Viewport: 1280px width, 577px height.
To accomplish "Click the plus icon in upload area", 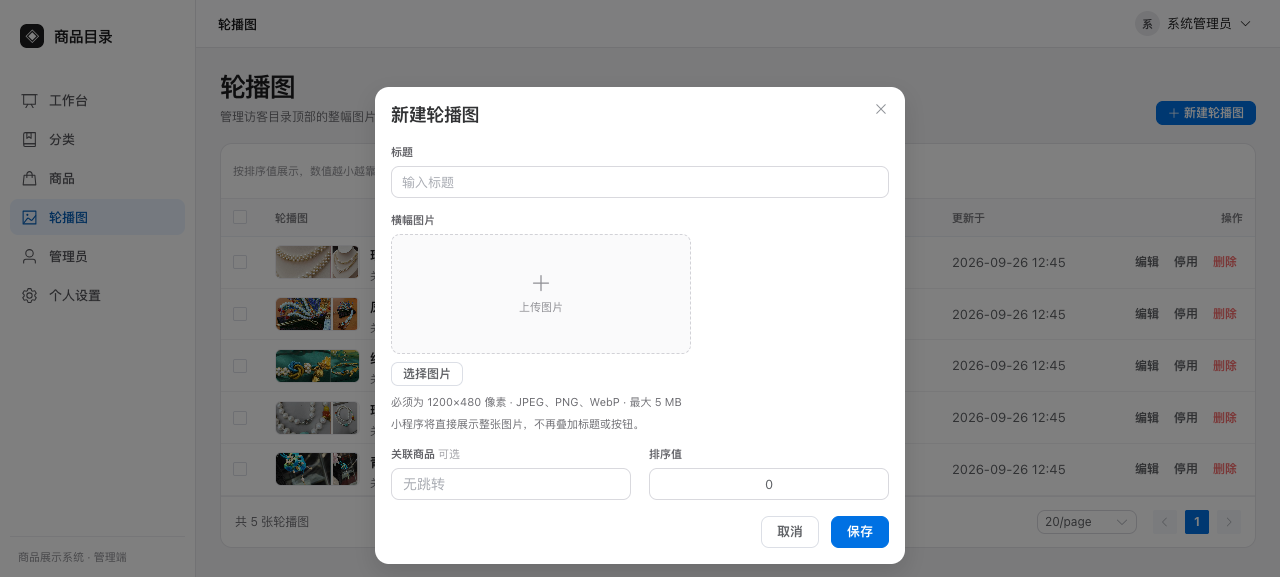I will click(x=541, y=283).
